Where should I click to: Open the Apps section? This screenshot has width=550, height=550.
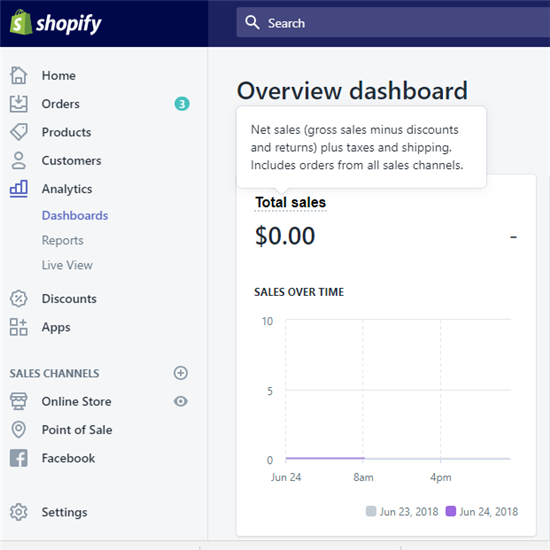[56, 327]
